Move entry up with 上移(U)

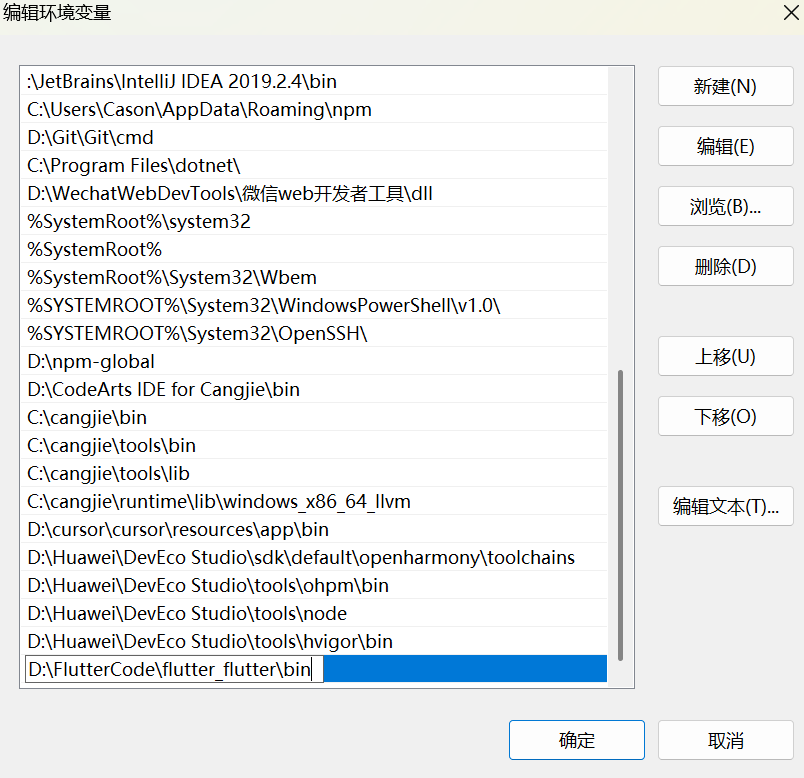tap(726, 356)
